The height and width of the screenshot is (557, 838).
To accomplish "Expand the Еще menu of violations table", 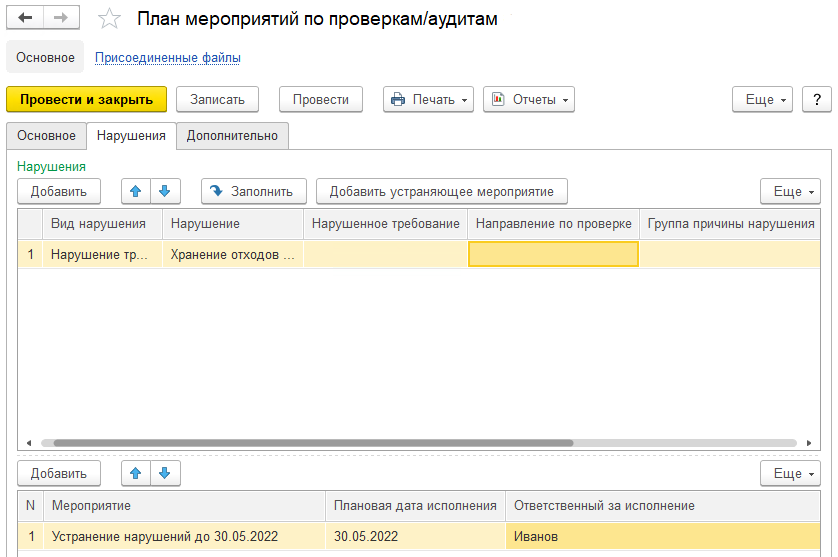I will pyautogui.click(x=790, y=191).
